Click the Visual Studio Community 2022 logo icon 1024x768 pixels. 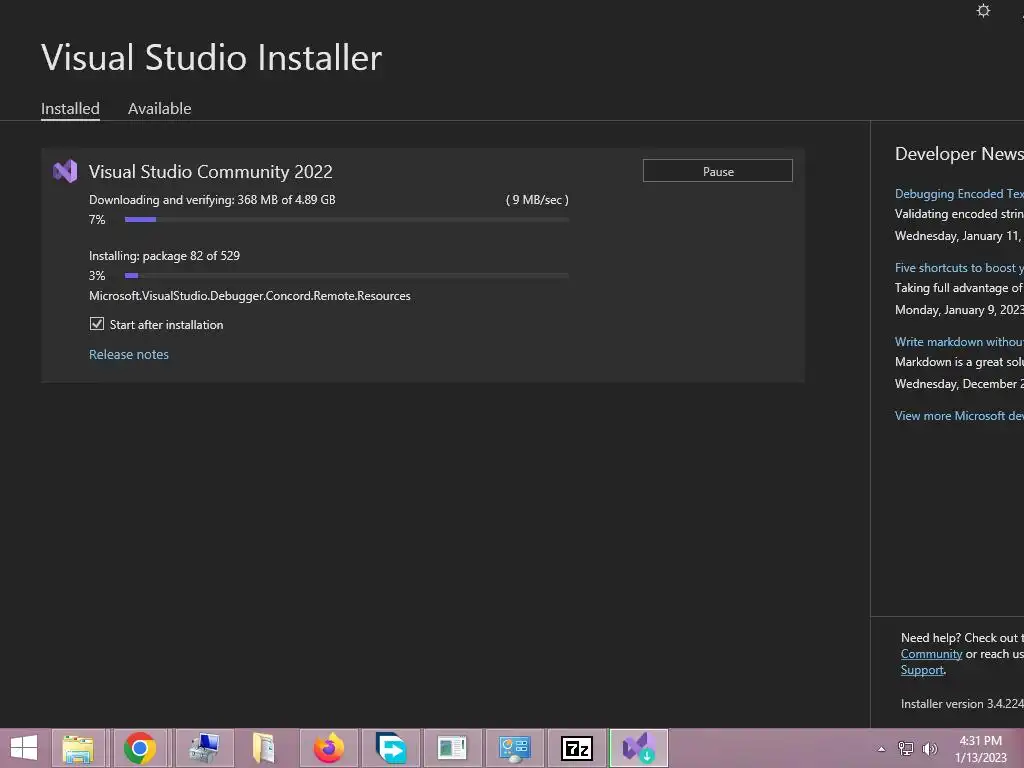(65, 171)
